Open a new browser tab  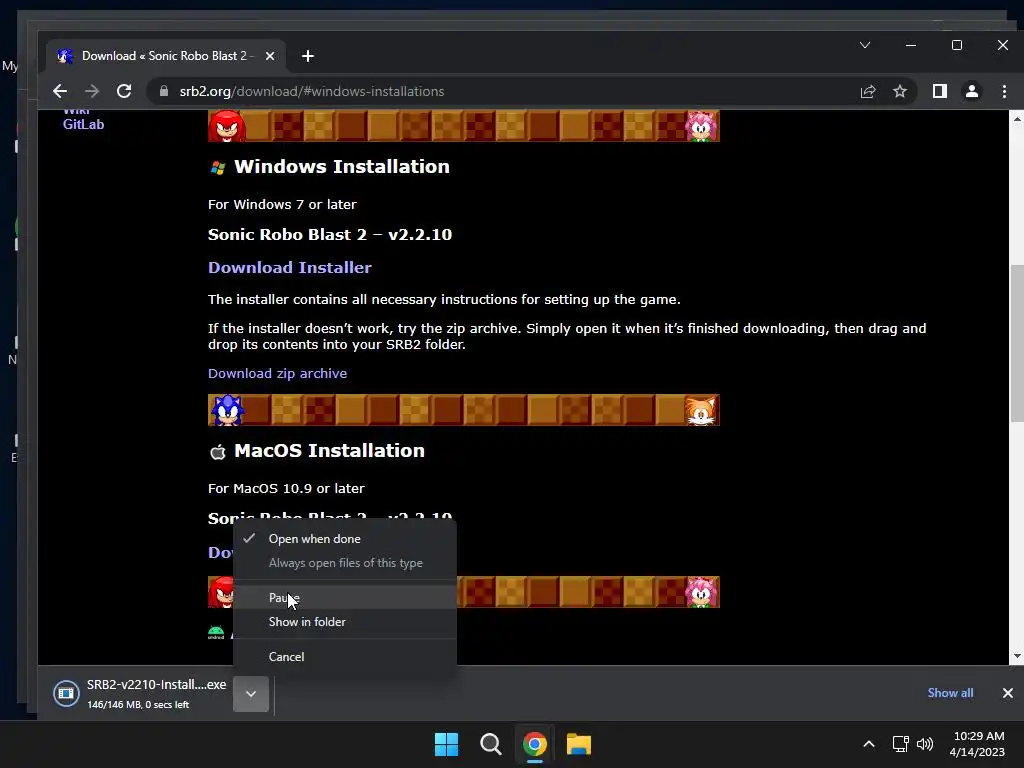pyautogui.click(x=308, y=56)
